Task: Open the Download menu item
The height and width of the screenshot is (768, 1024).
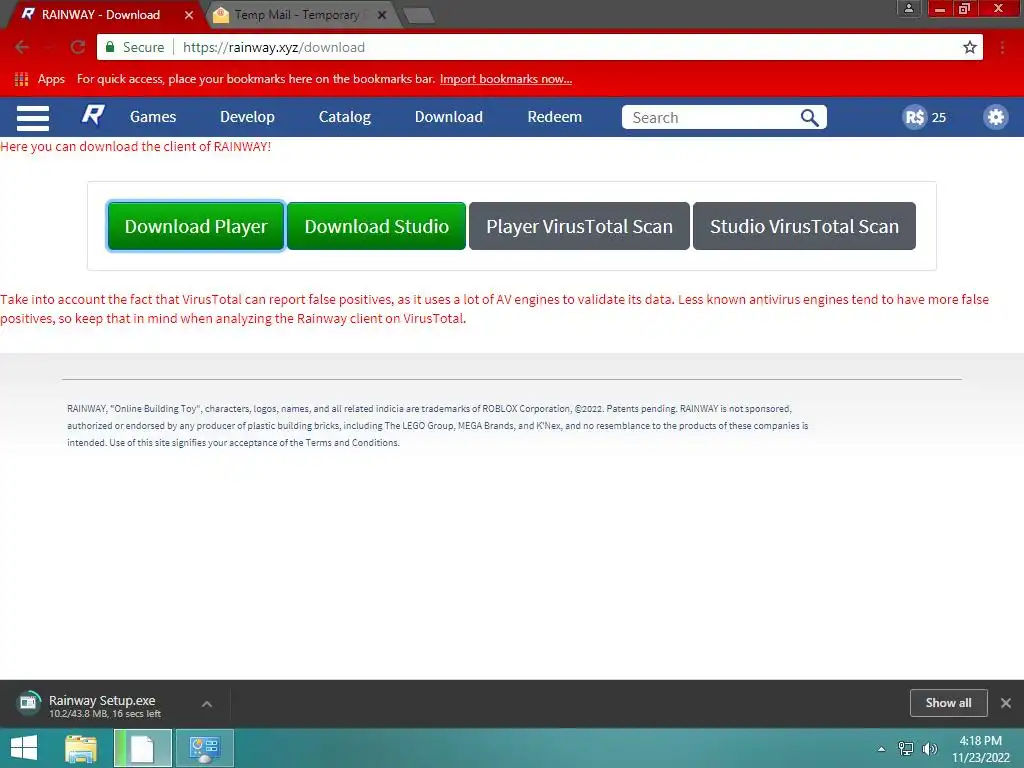Action: [449, 117]
